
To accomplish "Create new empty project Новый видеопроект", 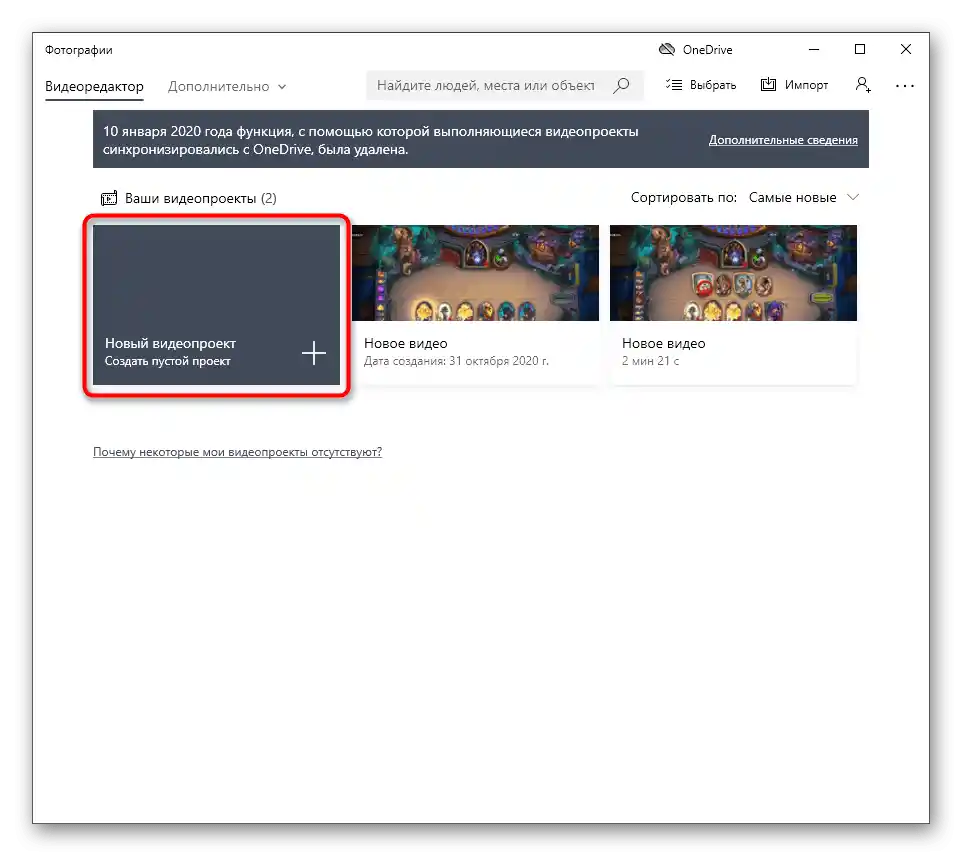I will coord(216,305).
